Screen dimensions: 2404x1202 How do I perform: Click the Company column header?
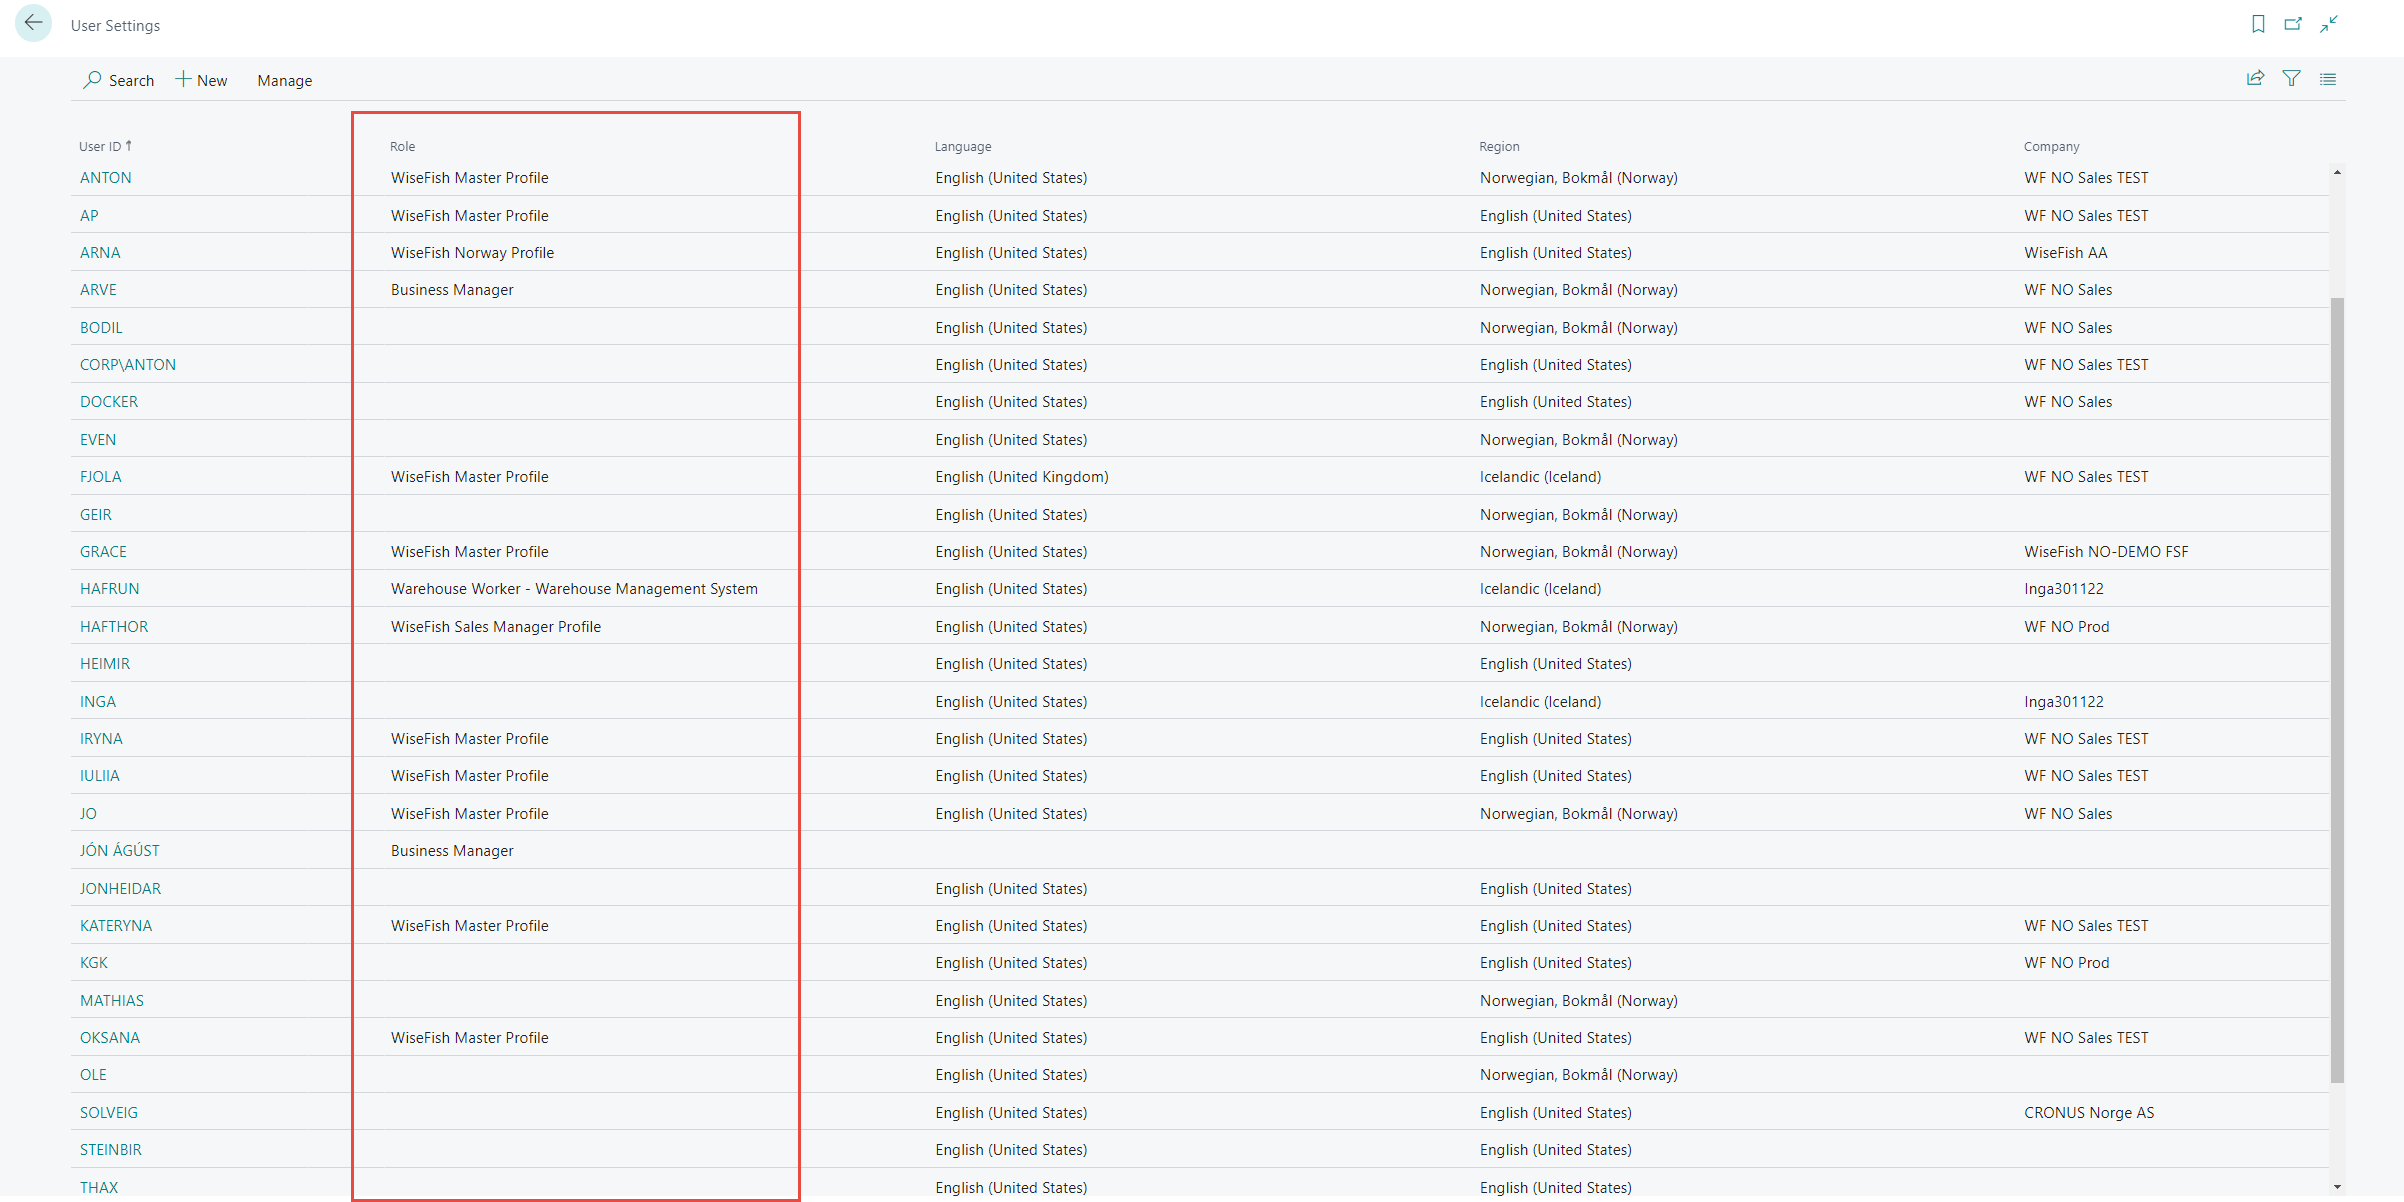[x=2050, y=146]
